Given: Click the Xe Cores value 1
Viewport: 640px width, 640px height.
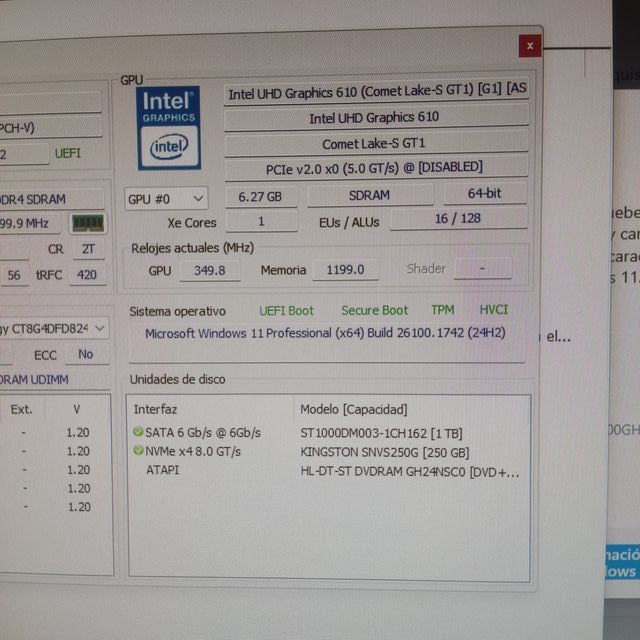Looking at the screenshot, I should (261, 221).
